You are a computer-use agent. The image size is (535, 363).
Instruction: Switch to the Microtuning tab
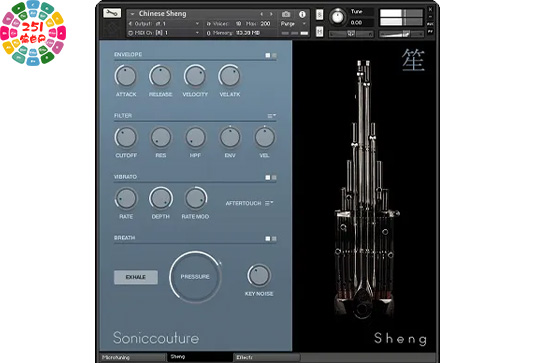[x=133, y=357]
